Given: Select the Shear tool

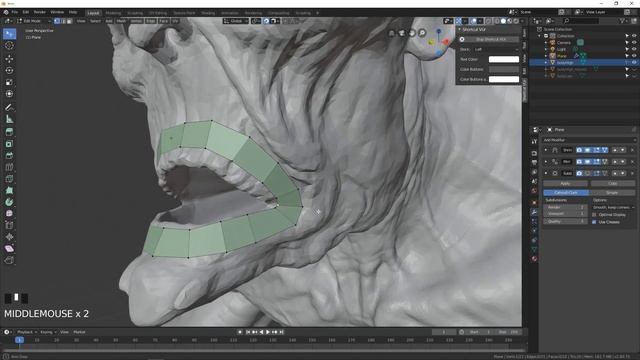Looking at the screenshot, I should coord(9,249).
